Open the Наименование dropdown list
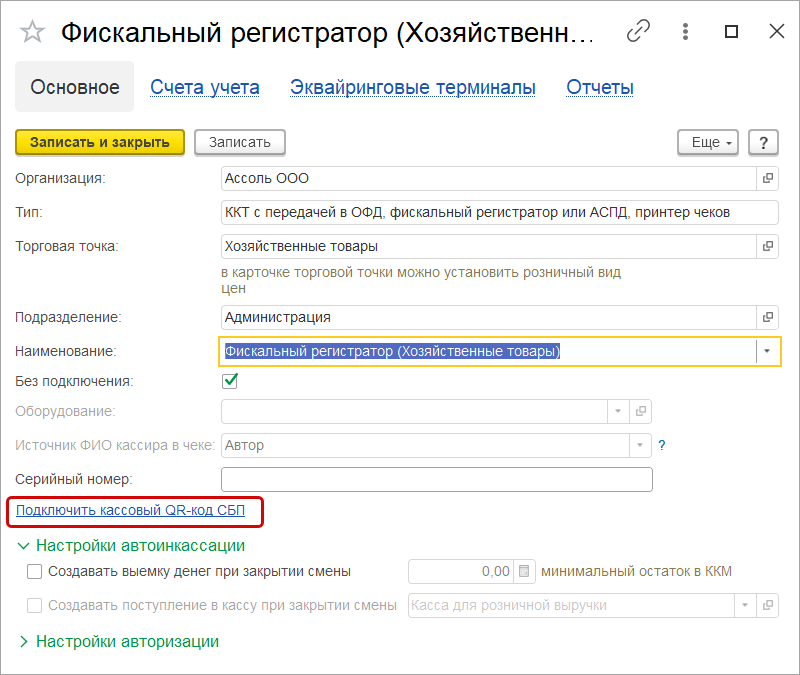 click(x=767, y=352)
